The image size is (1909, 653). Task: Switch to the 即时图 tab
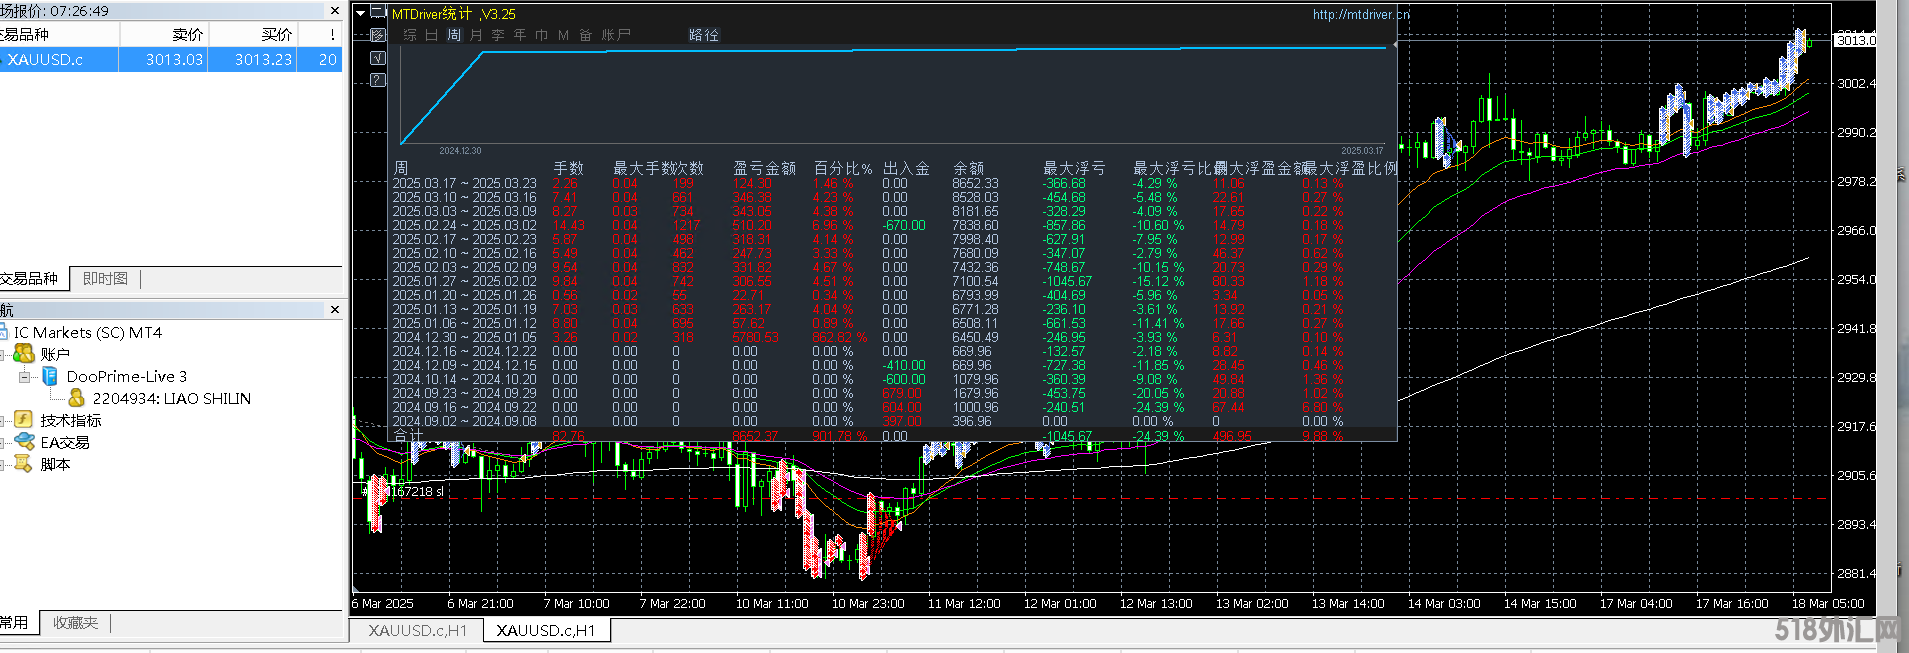click(x=105, y=279)
